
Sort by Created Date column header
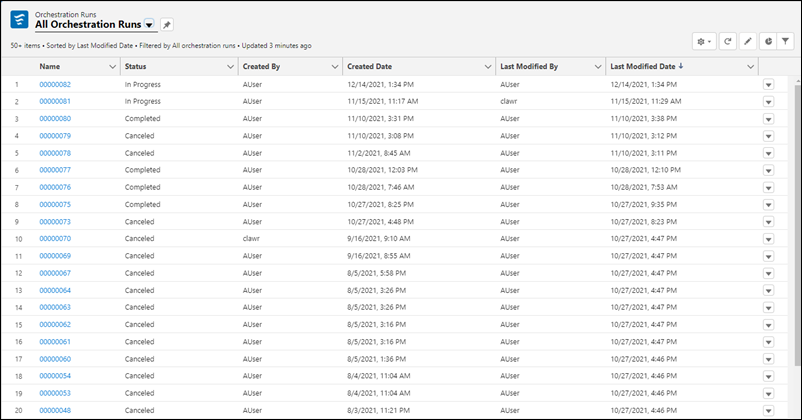point(369,67)
